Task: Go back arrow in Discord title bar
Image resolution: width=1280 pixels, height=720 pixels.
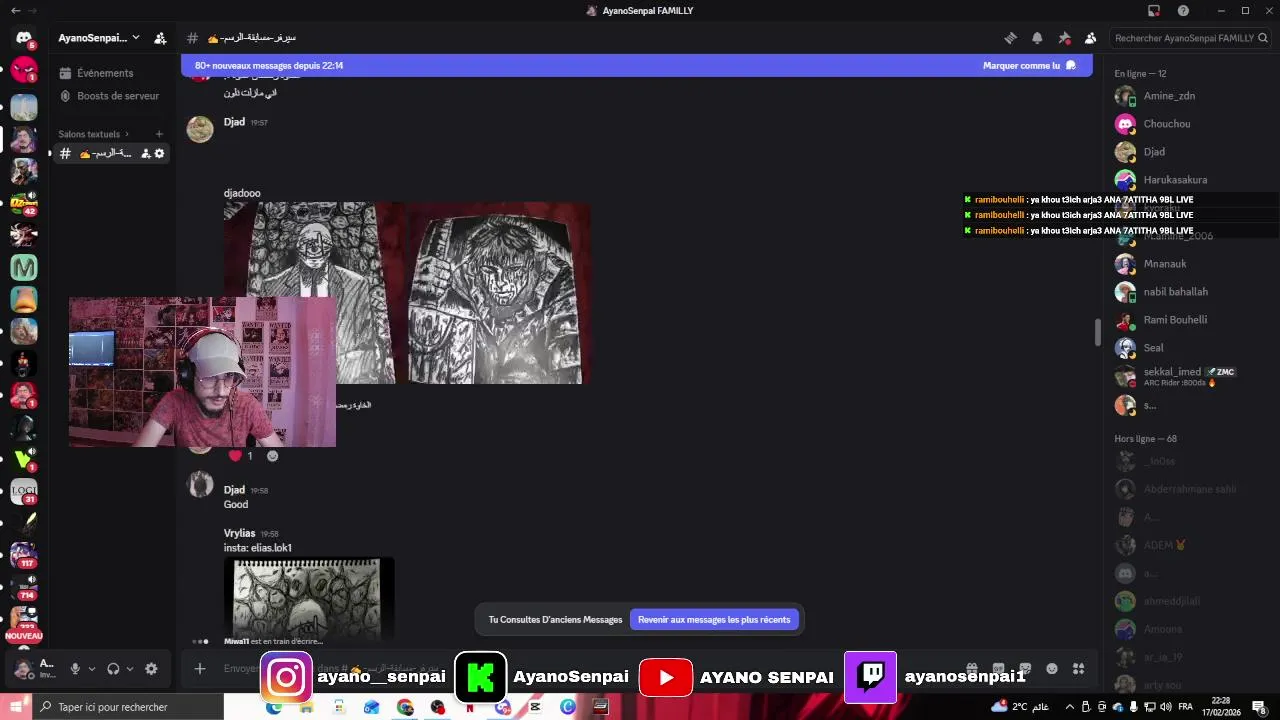Action: pos(15,11)
